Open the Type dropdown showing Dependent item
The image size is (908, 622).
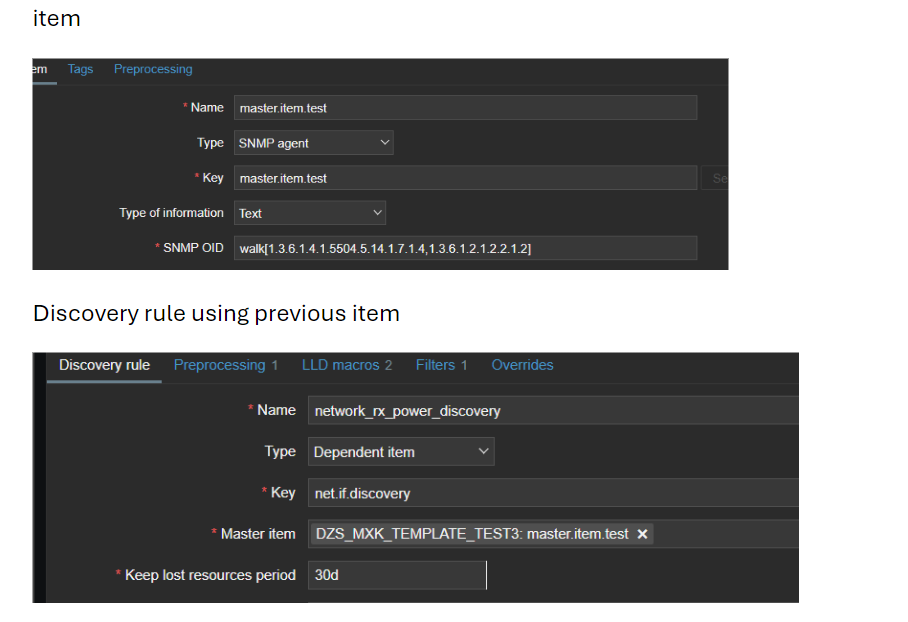pyautogui.click(x=400, y=452)
